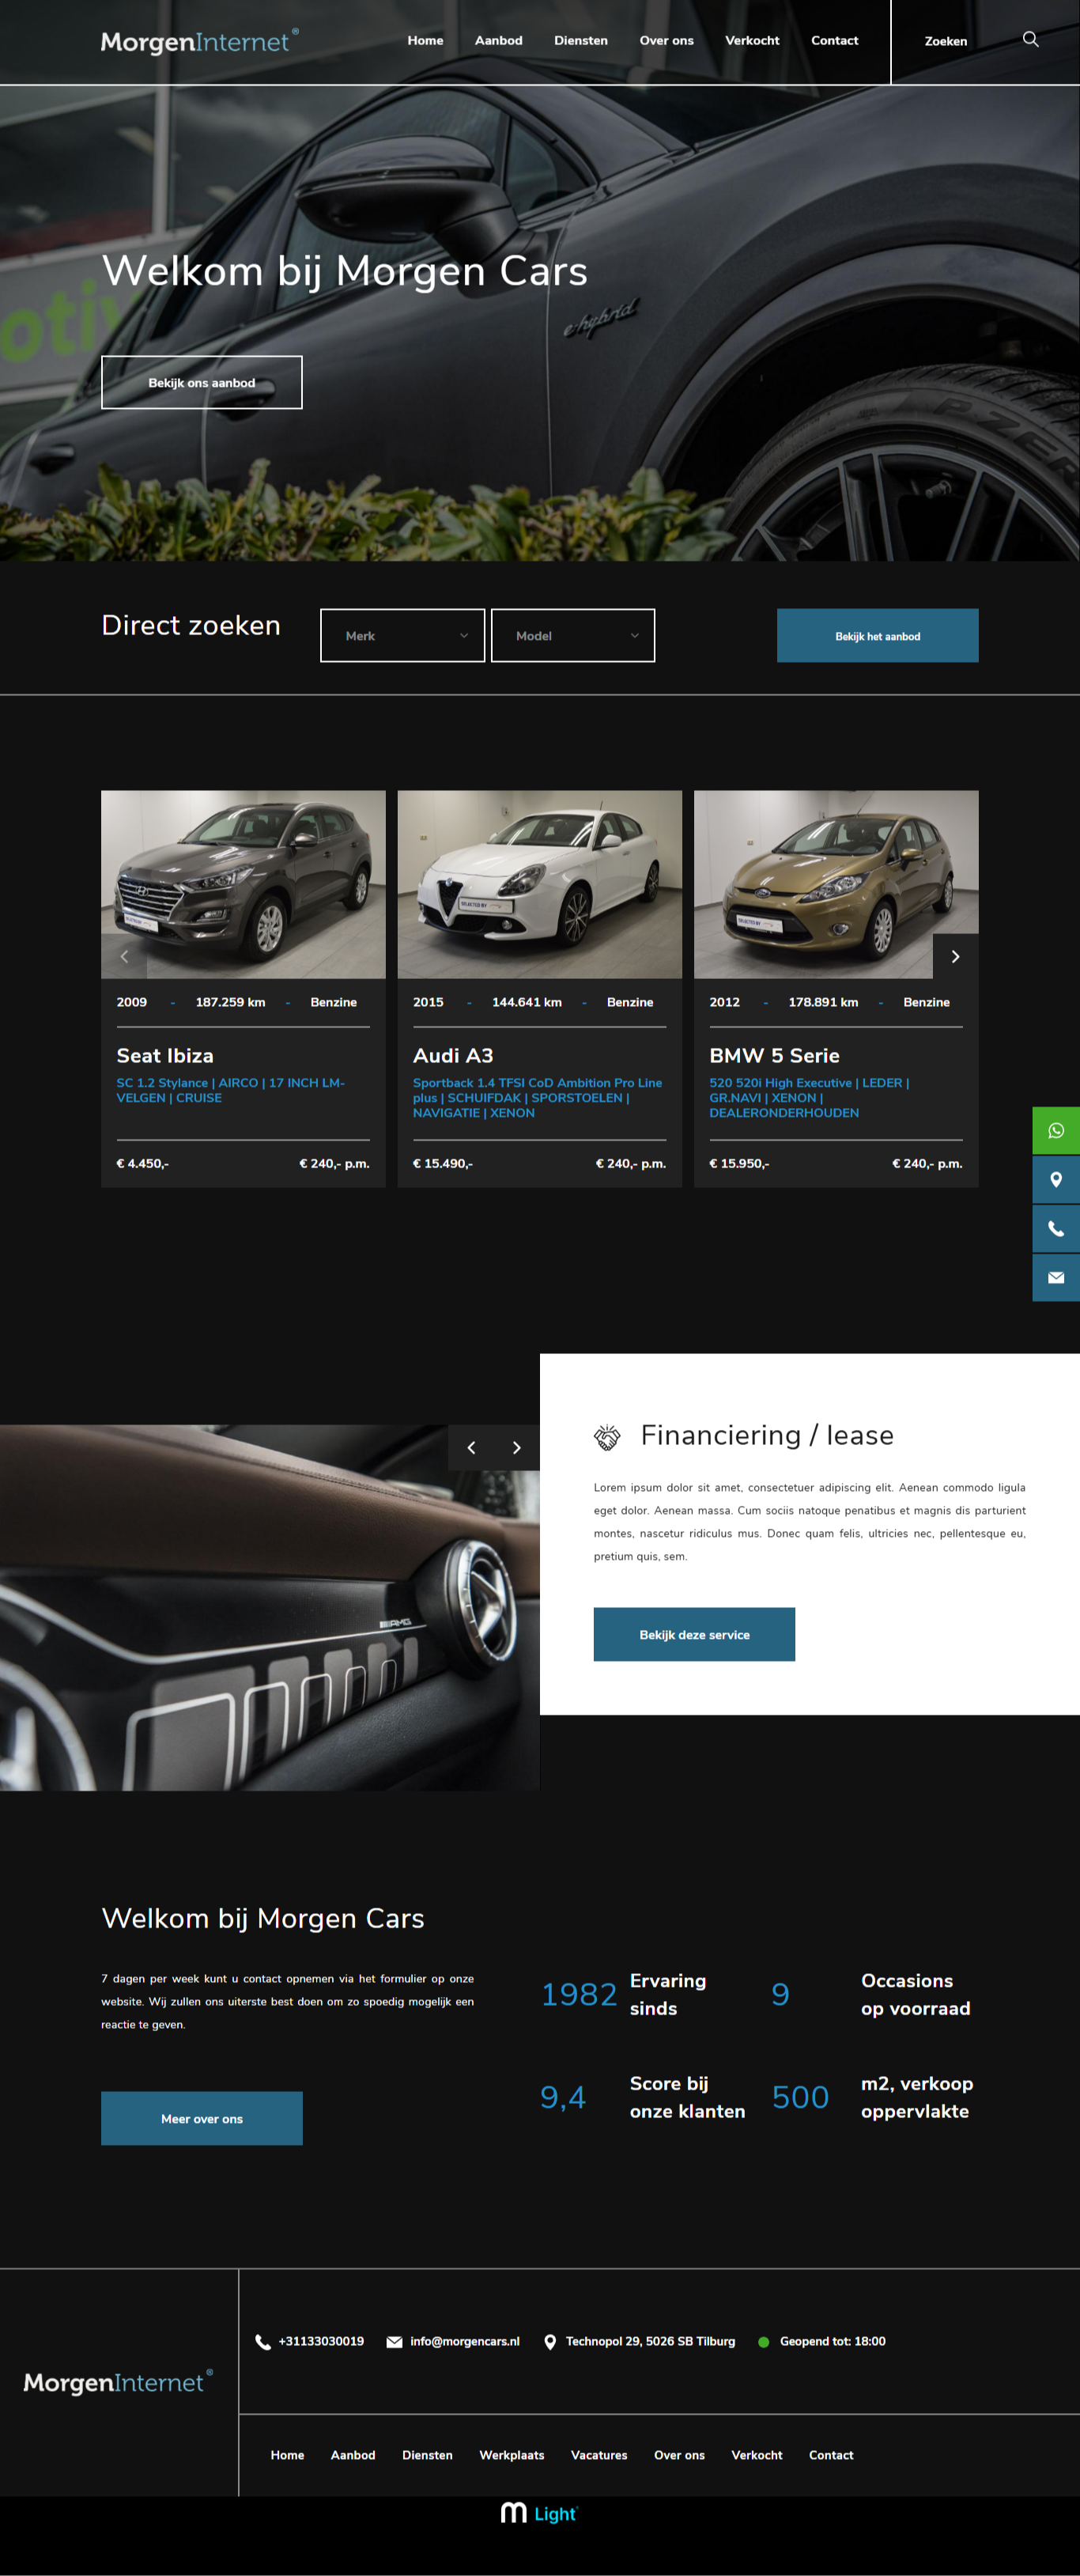
Task: Click the info@morgencars.nl email link
Action: point(464,2341)
